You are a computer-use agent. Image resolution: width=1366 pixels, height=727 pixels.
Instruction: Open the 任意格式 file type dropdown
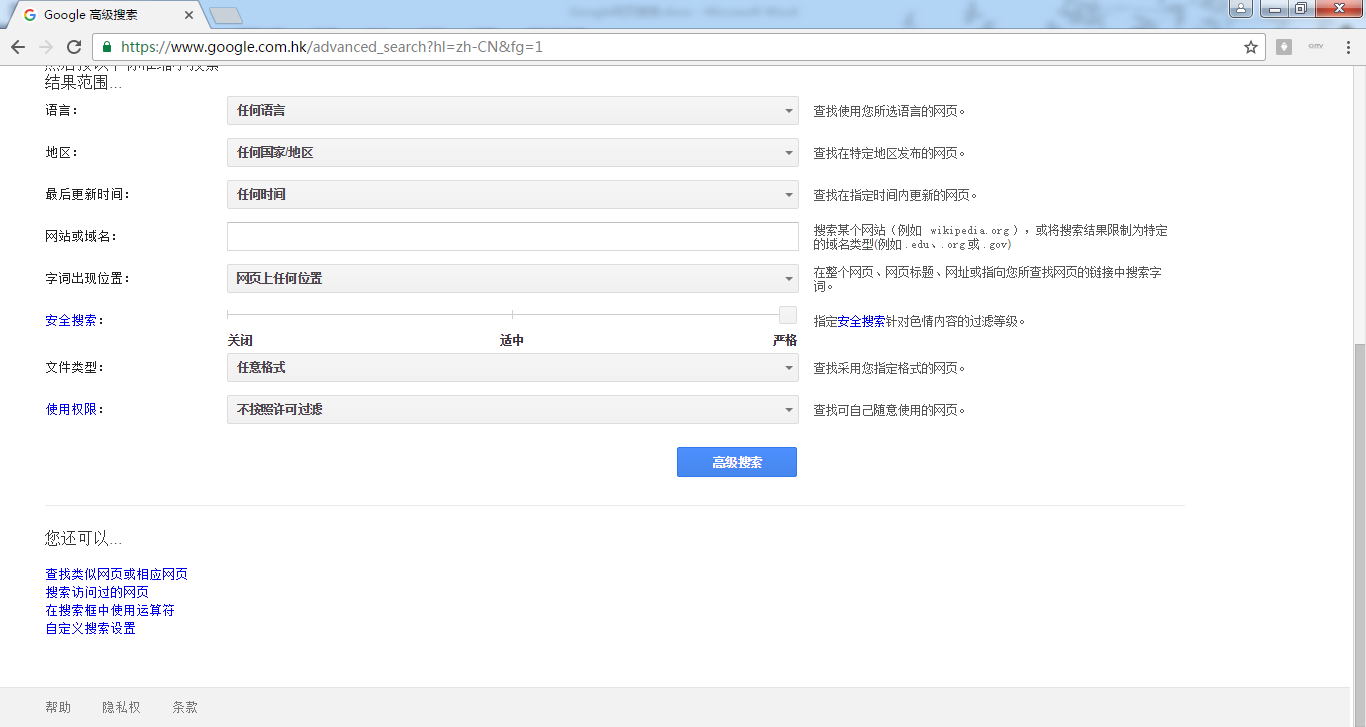point(512,368)
